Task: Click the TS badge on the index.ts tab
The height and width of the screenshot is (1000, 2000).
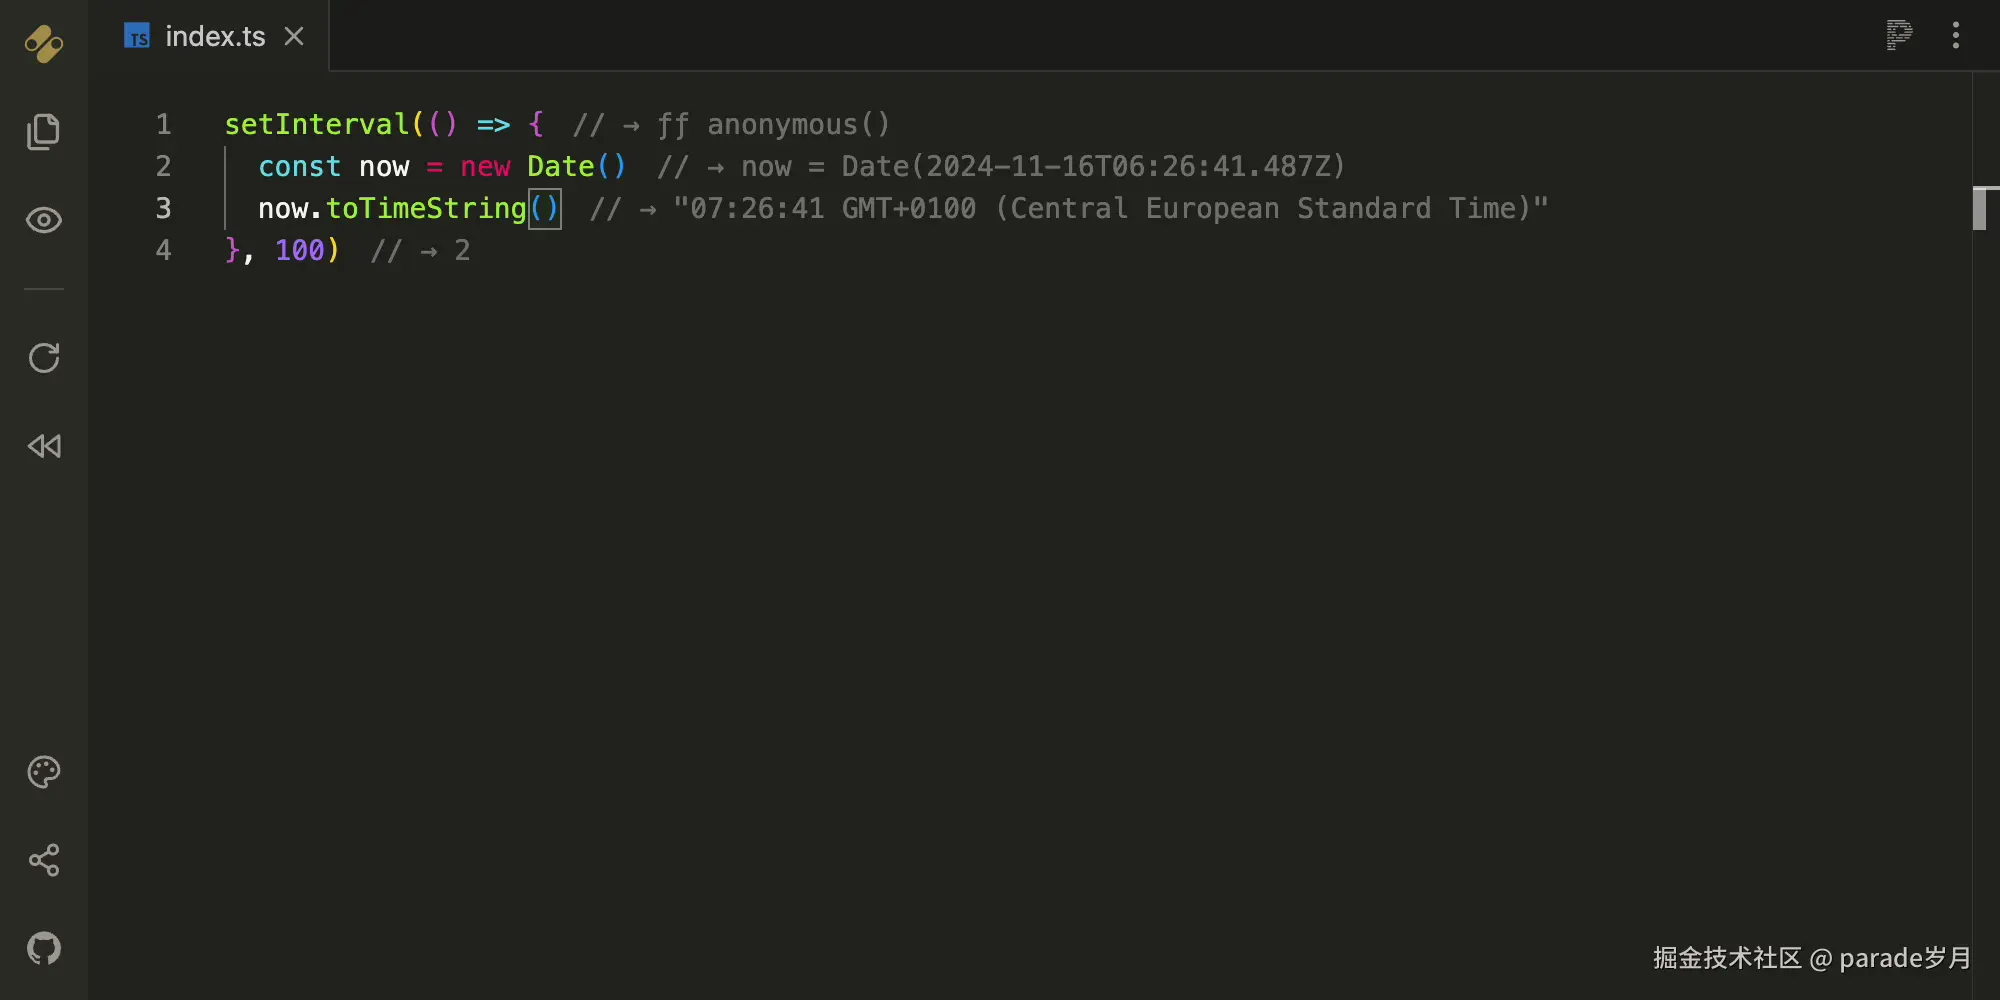Action: (137, 36)
